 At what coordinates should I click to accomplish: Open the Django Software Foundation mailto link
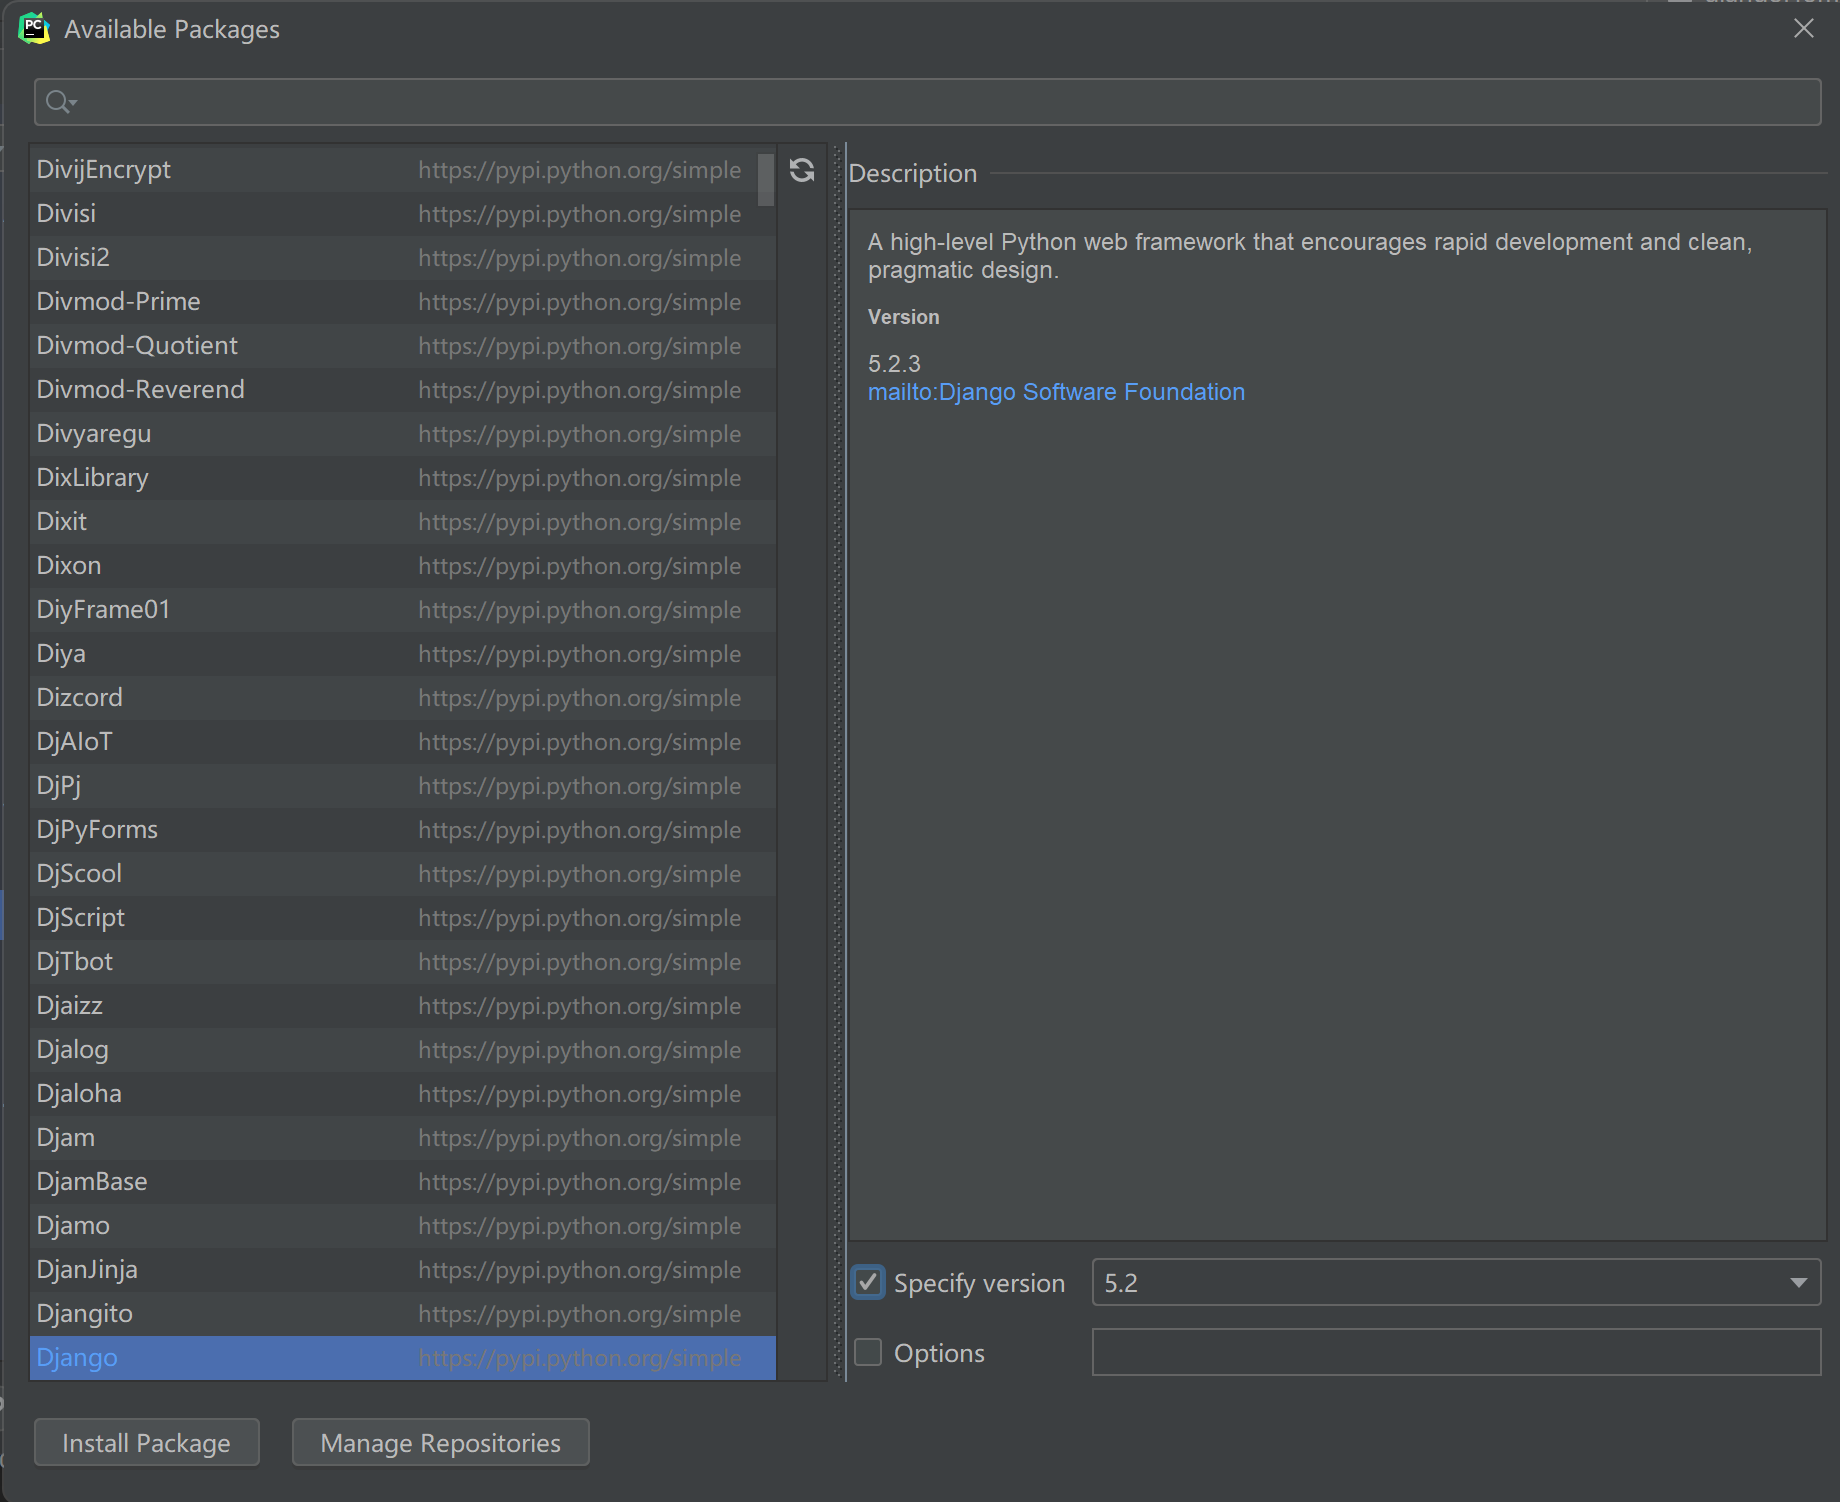(x=1056, y=392)
